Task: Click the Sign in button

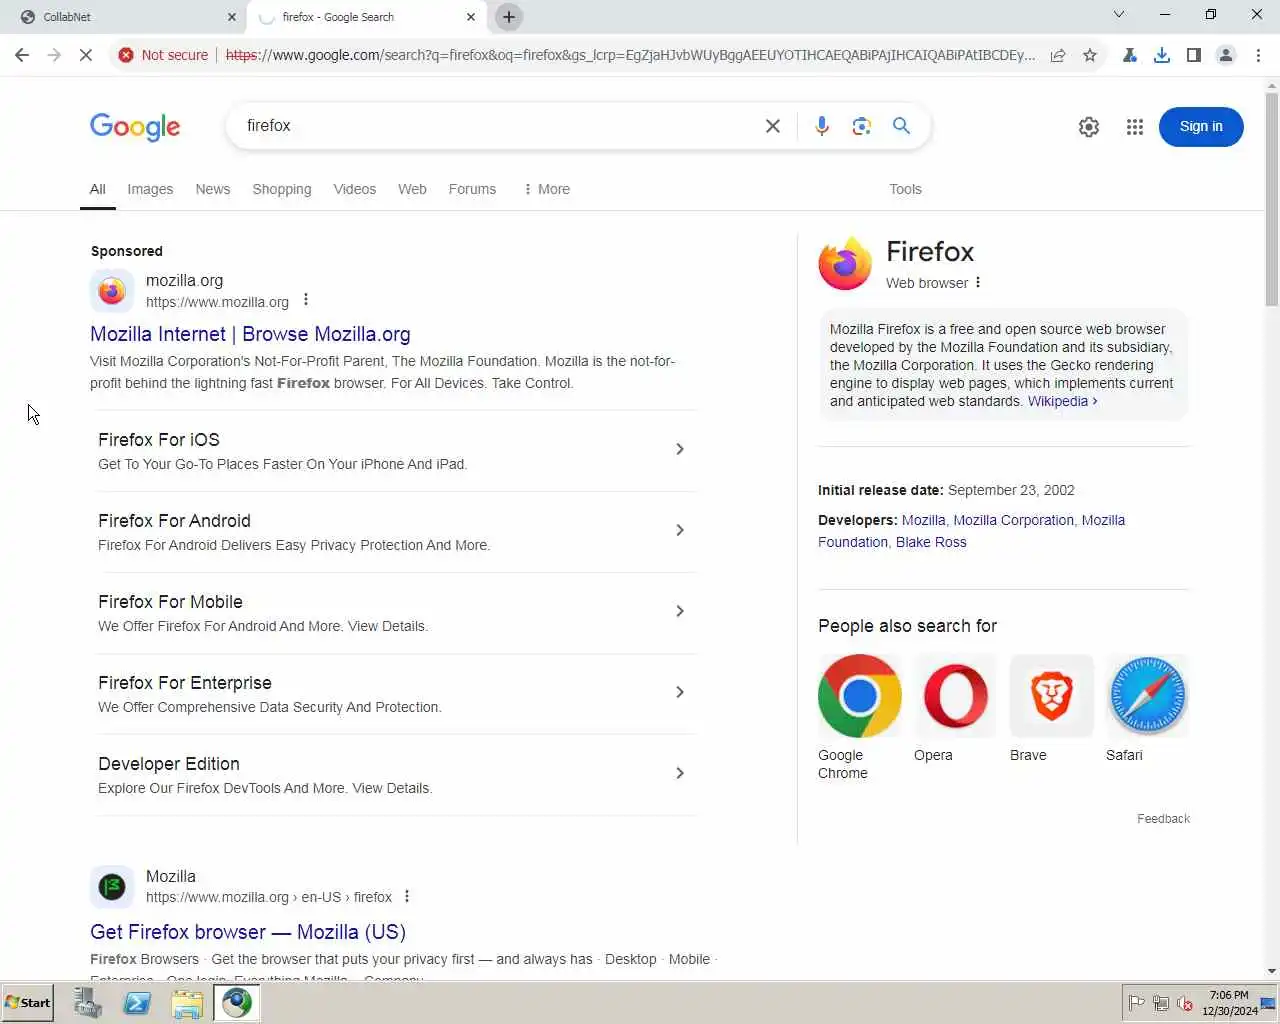Action: [x=1201, y=127]
